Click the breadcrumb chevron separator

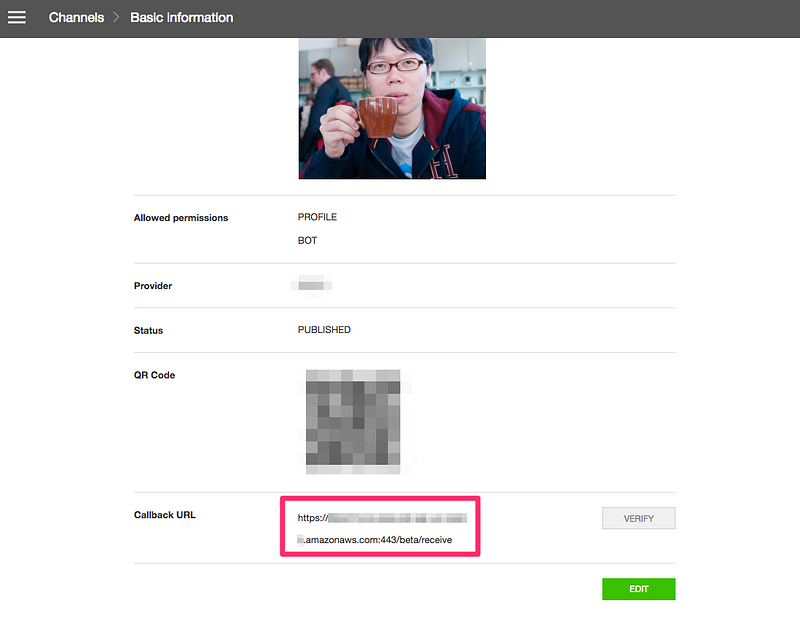(x=117, y=17)
